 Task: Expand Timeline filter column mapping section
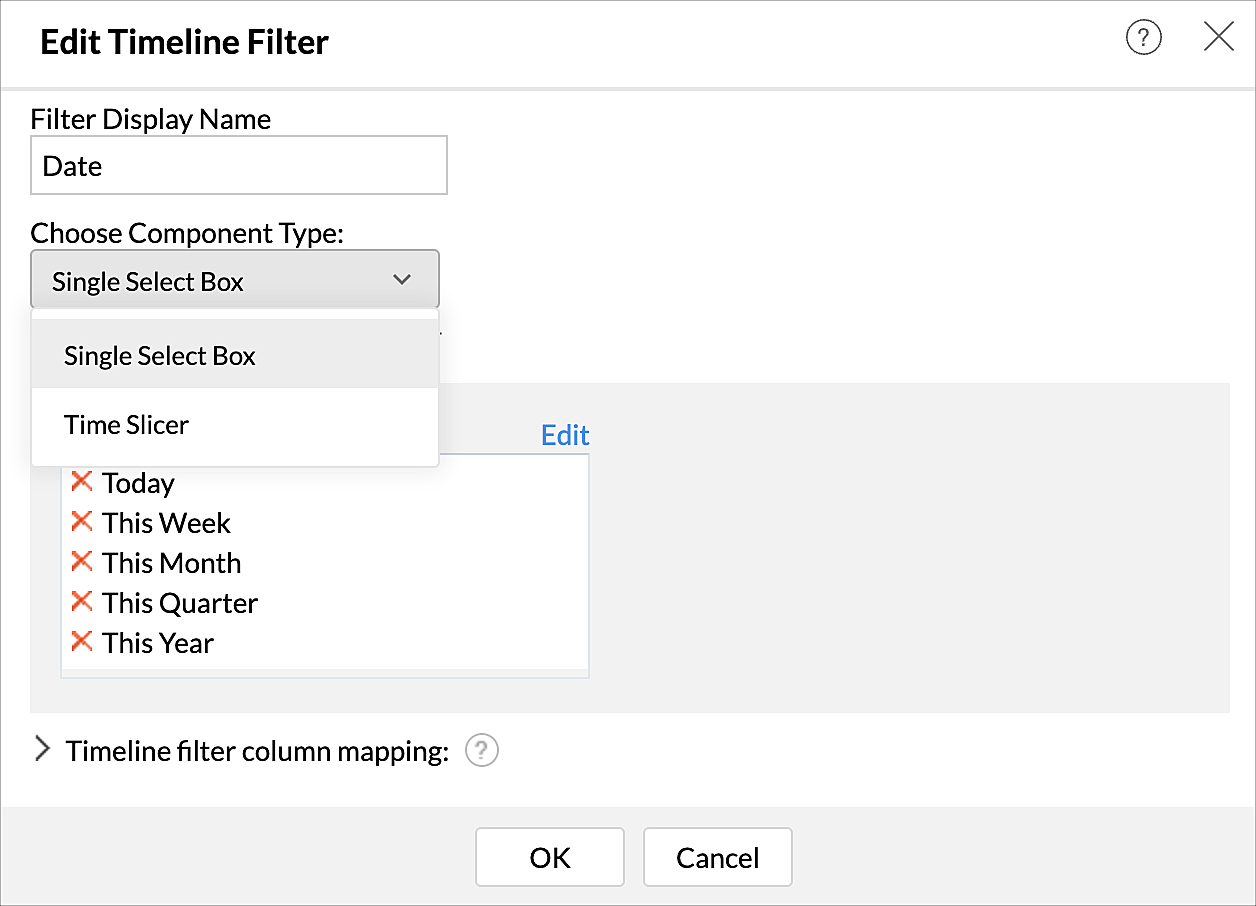coord(42,750)
